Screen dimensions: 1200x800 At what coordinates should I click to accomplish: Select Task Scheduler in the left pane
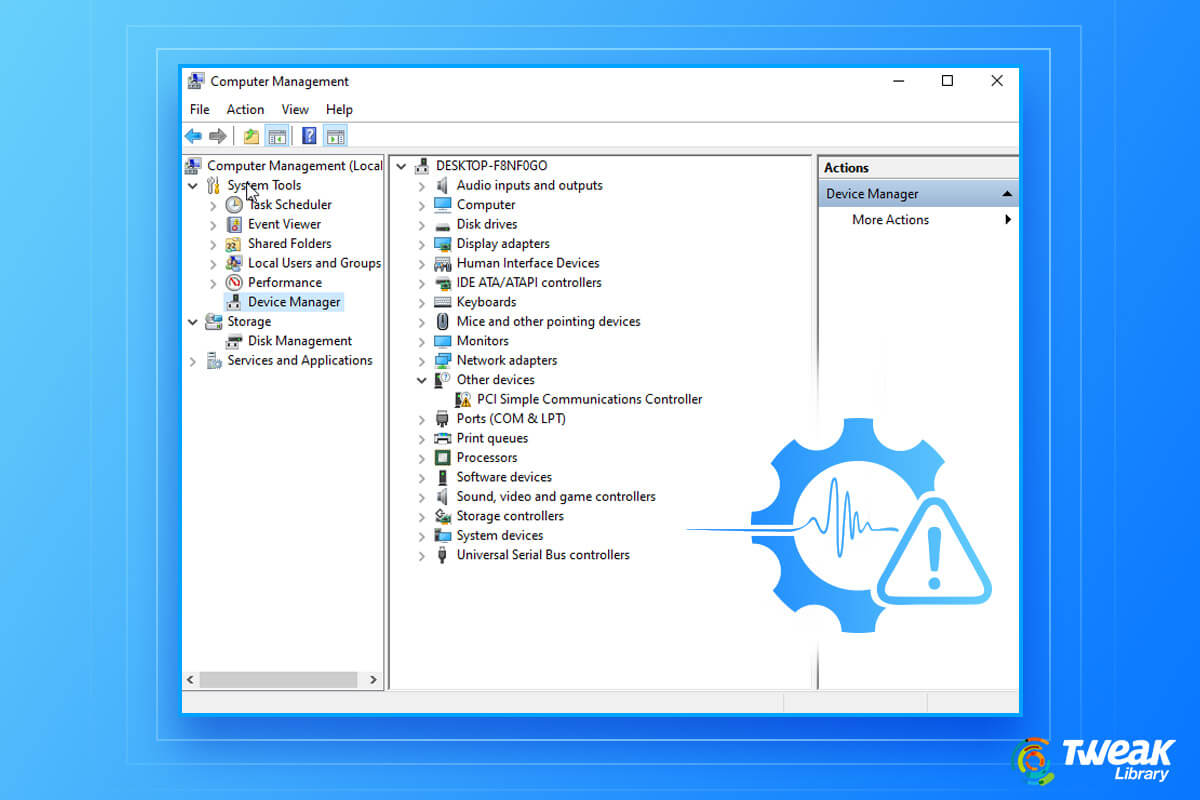coord(290,204)
